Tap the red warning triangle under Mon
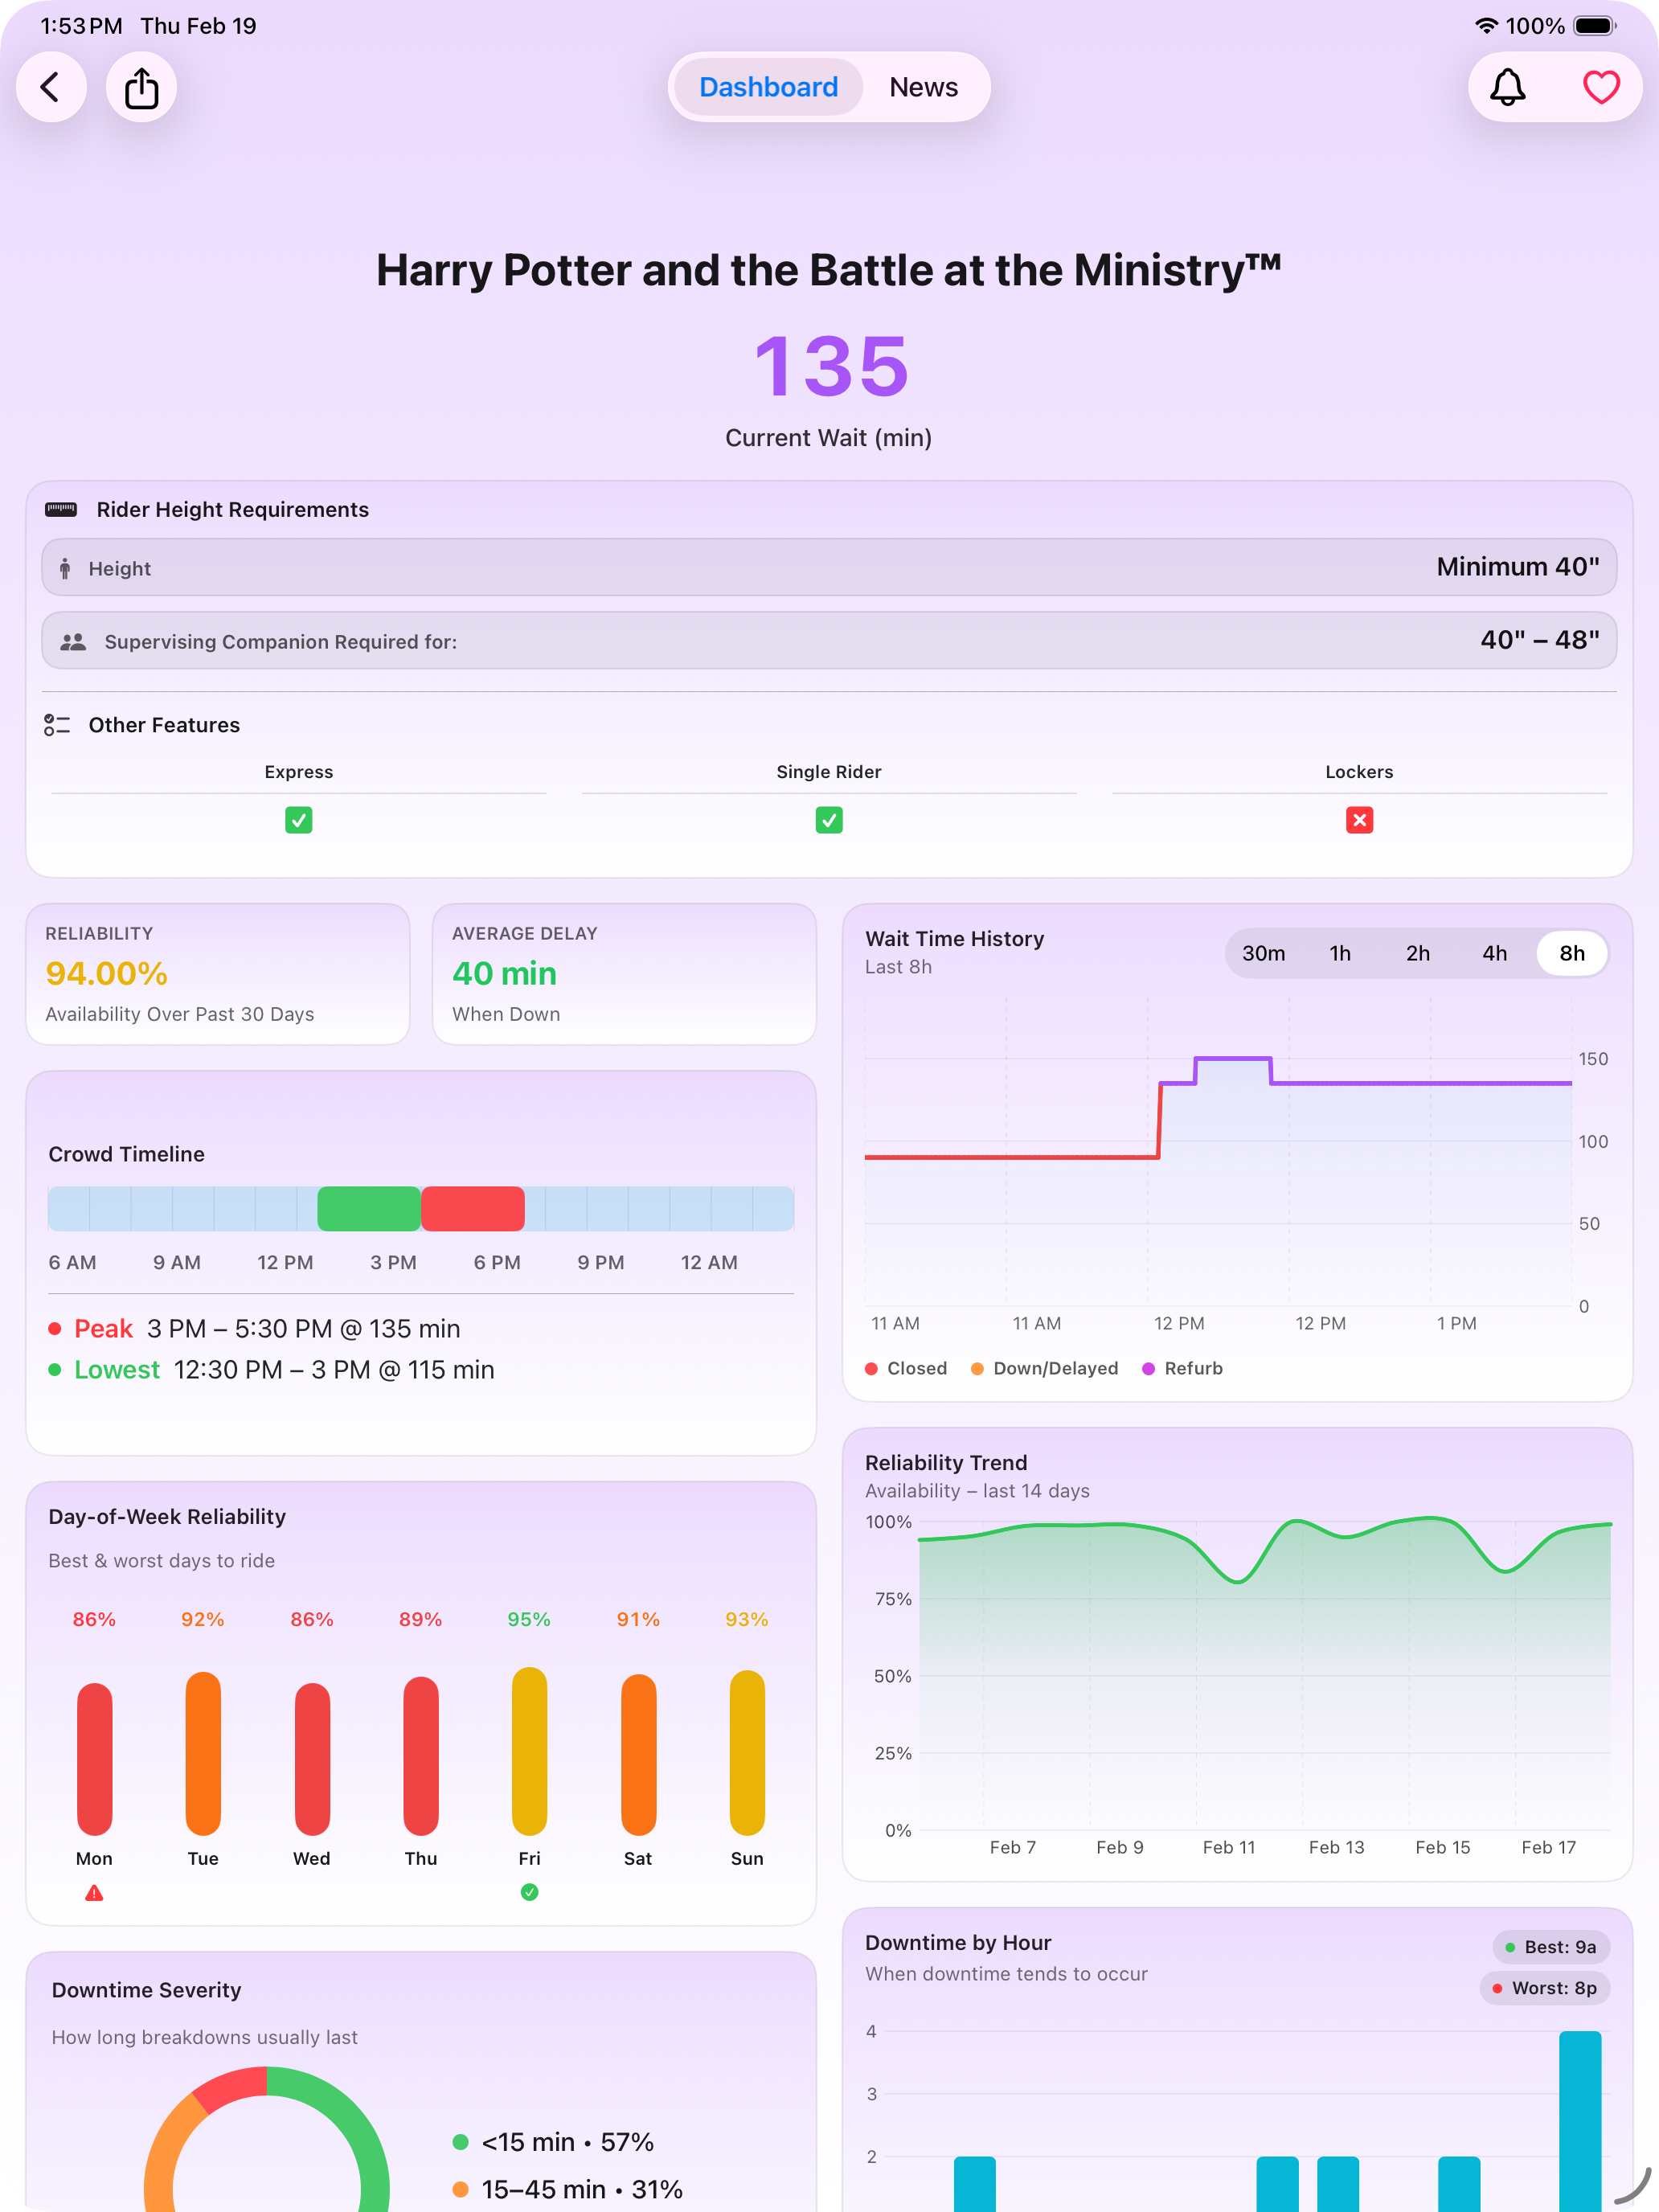 pyautogui.click(x=94, y=1893)
